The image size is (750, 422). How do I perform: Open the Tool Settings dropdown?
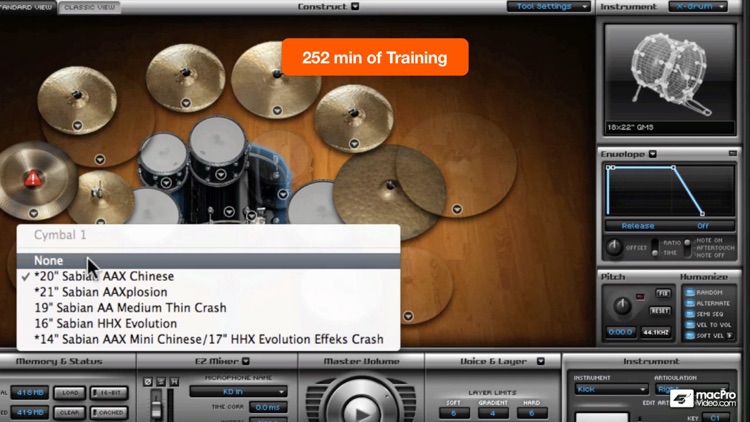(549, 7)
